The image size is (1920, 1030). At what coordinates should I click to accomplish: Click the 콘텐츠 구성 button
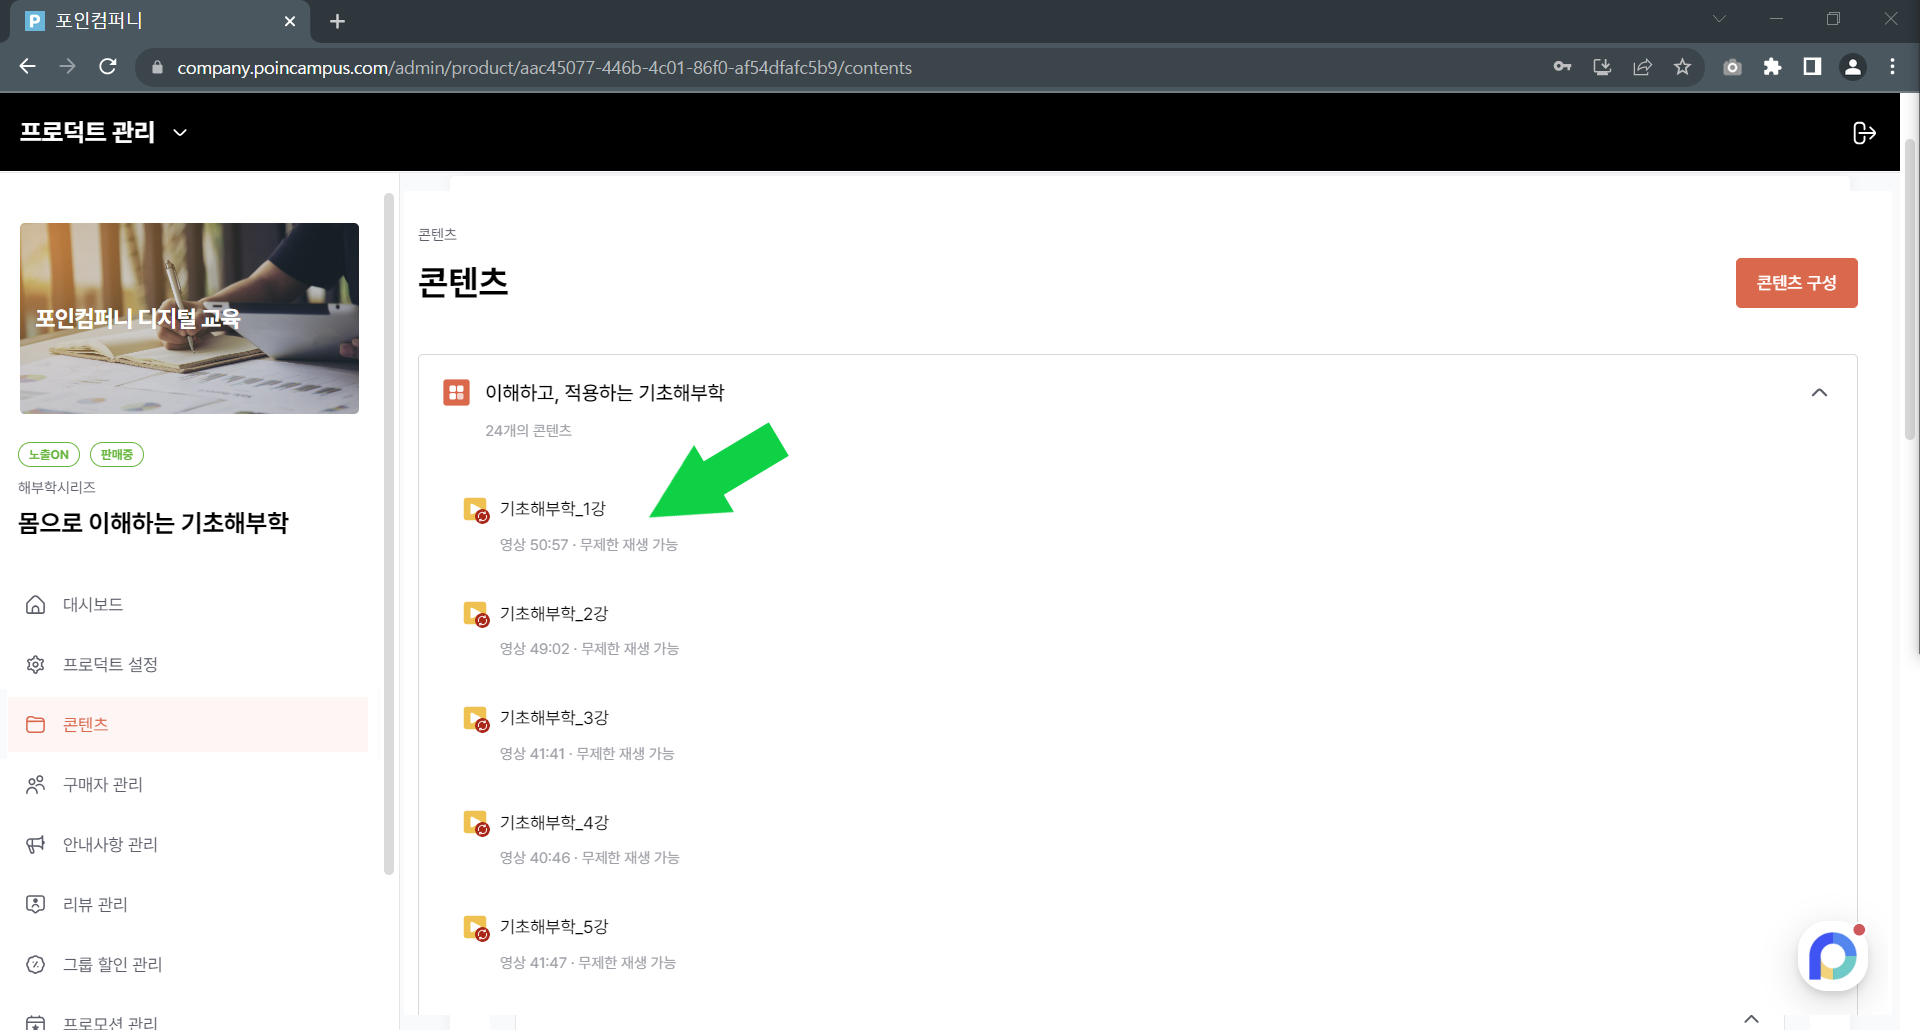tap(1796, 283)
